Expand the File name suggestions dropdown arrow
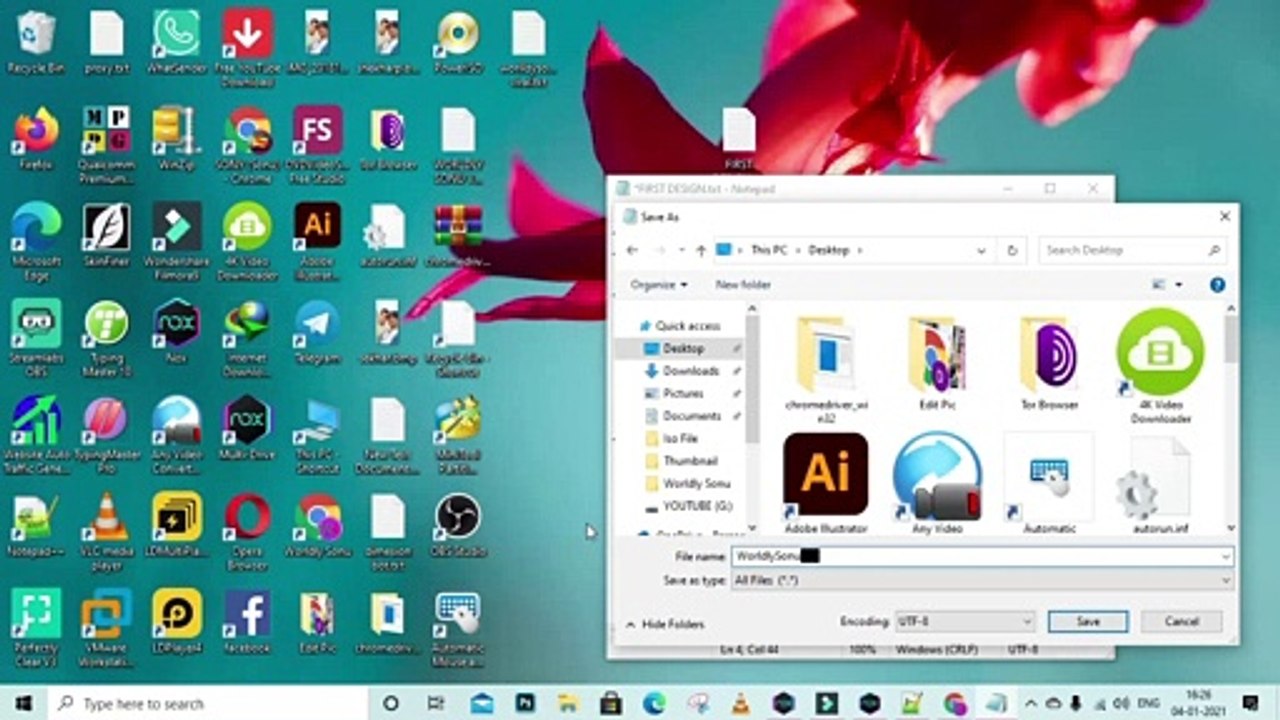This screenshot has width=1280, height=720. 1225,556
